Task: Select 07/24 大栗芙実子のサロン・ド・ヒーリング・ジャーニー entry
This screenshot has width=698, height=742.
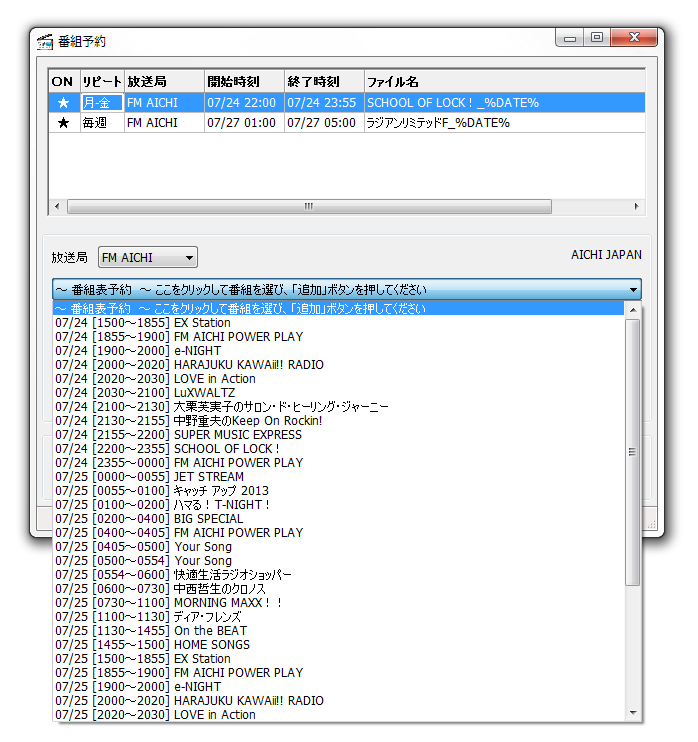Action: point(338,406)
